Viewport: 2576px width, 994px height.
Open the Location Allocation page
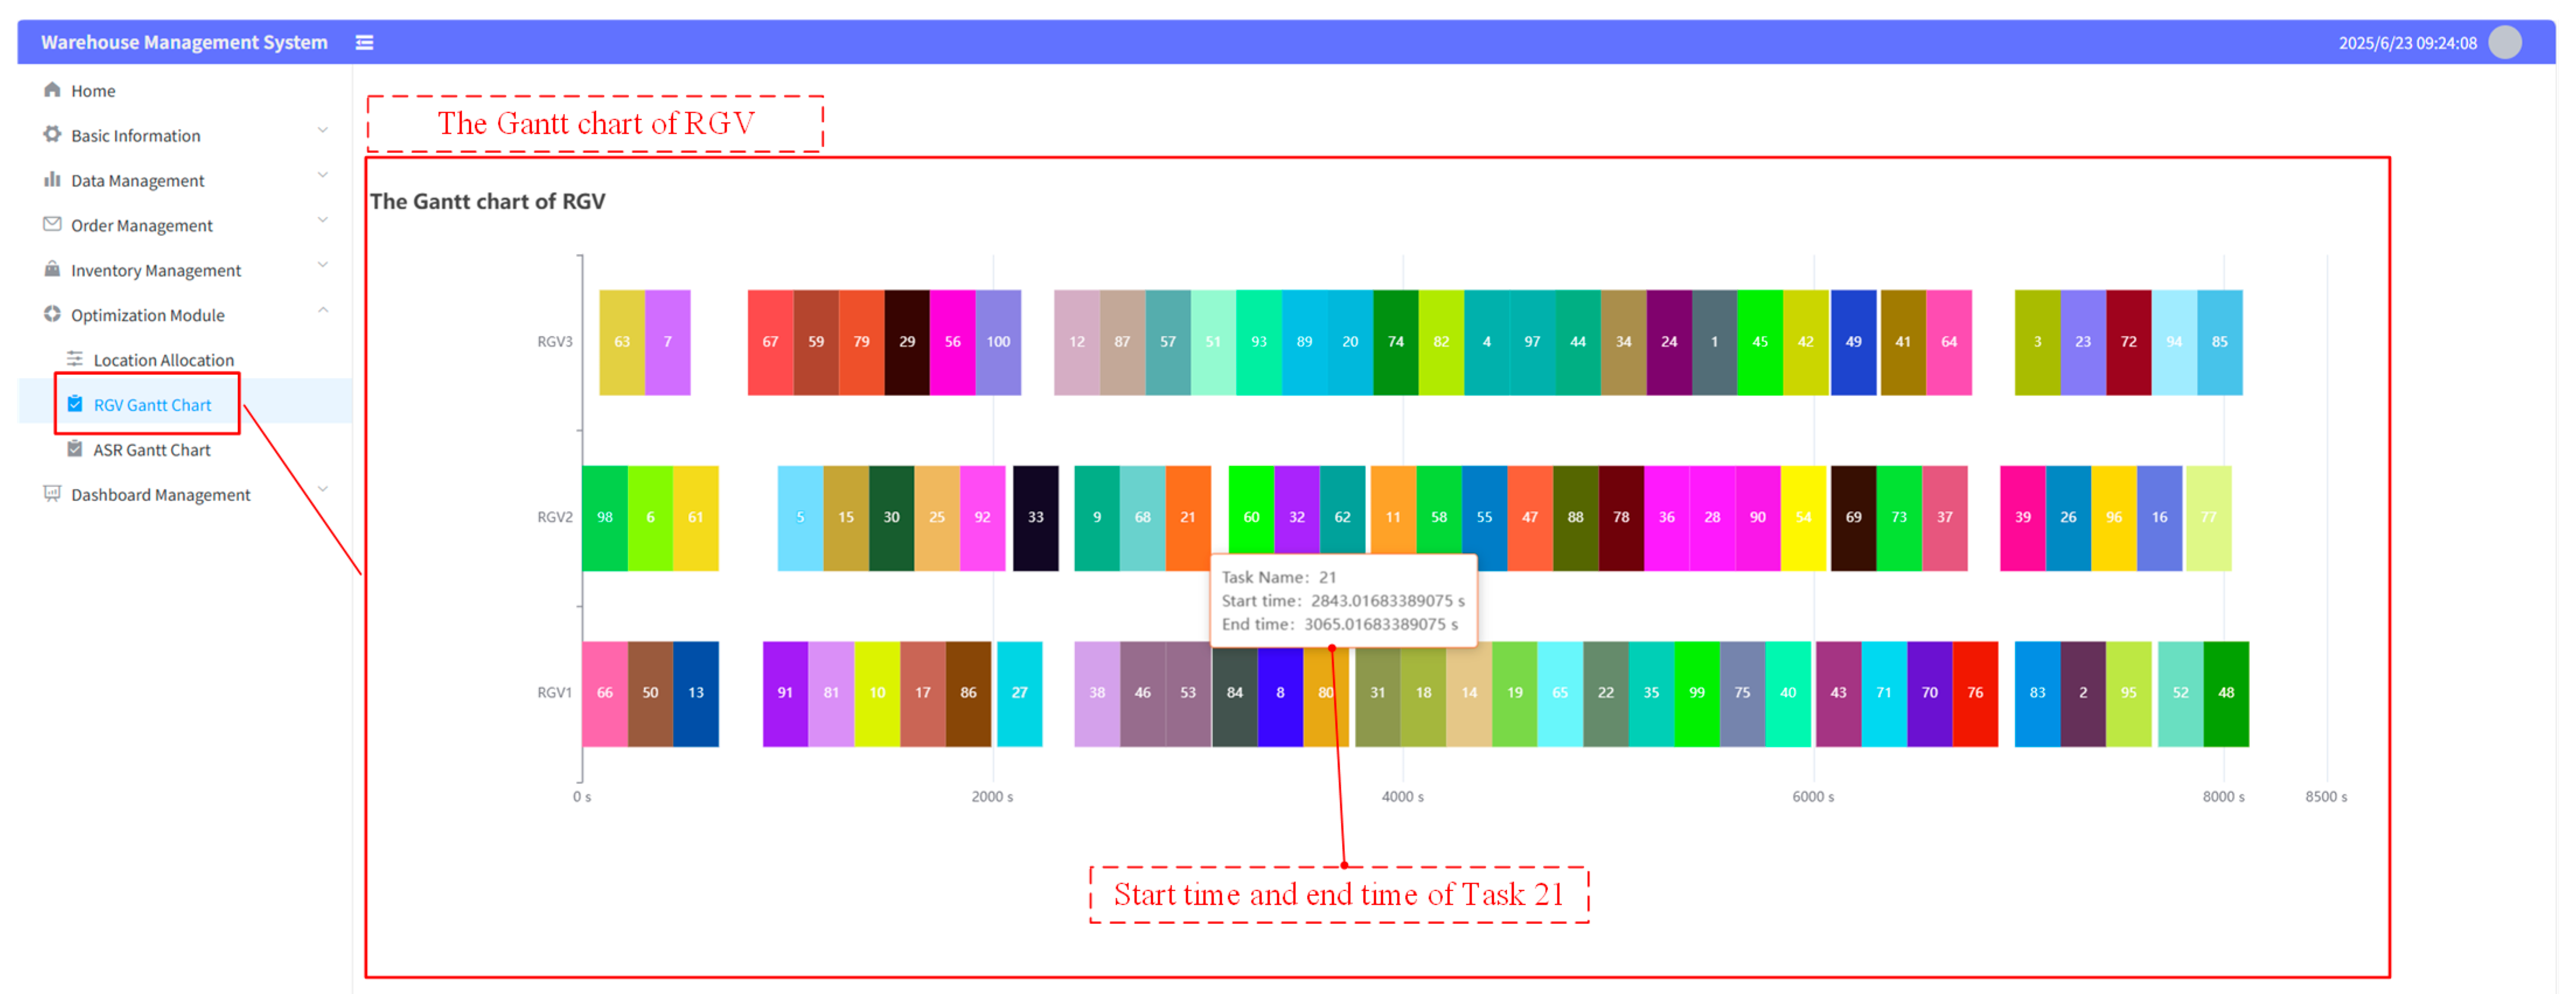coord(163,360)
